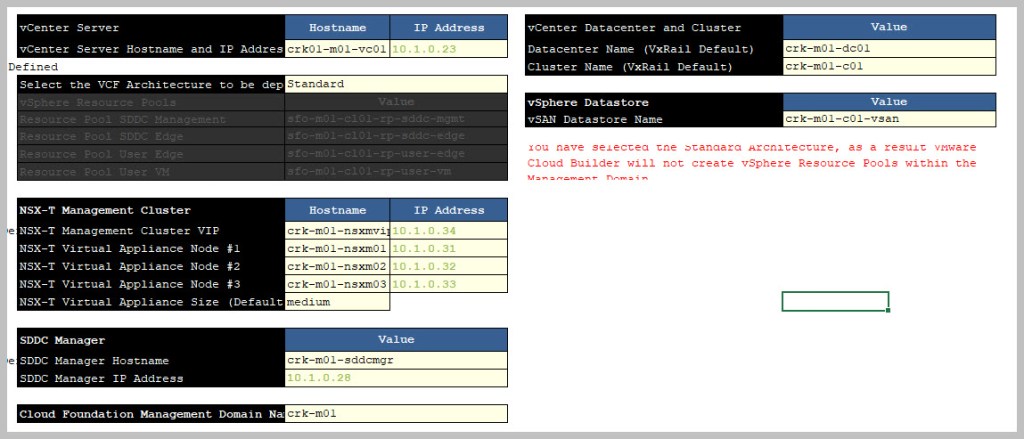Viewport: 1024px width, 439px height.
Task: Click Resource Pool SDDC Edge label
Action: 151,137
